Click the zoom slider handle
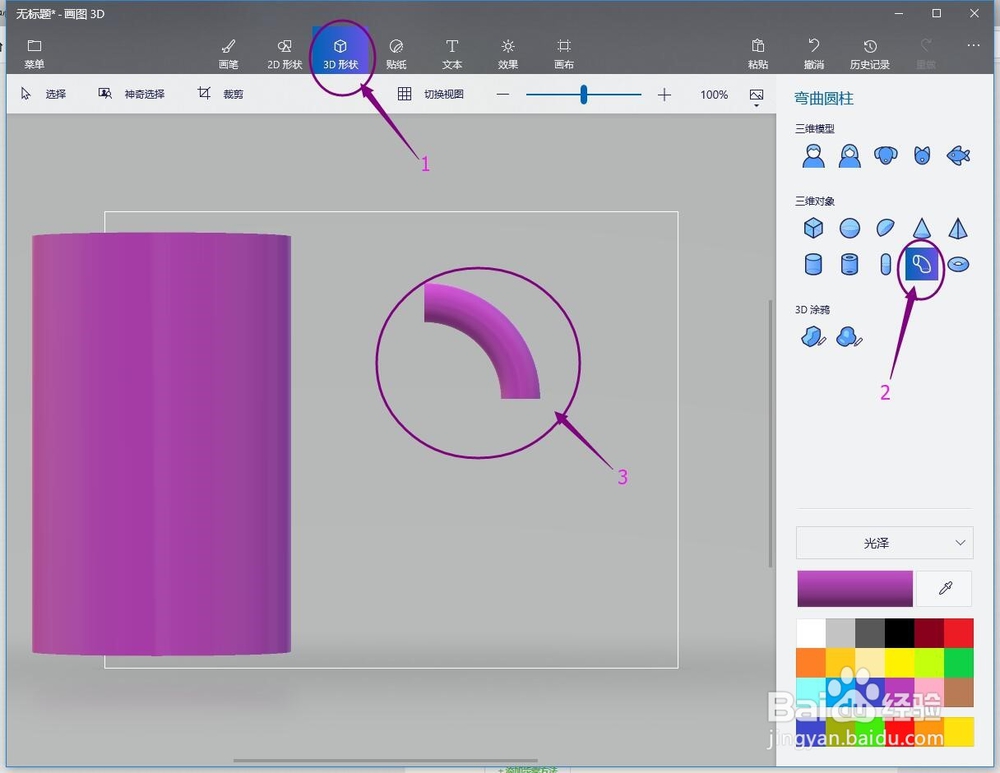 pyautogui.click(x=584, y=94)
